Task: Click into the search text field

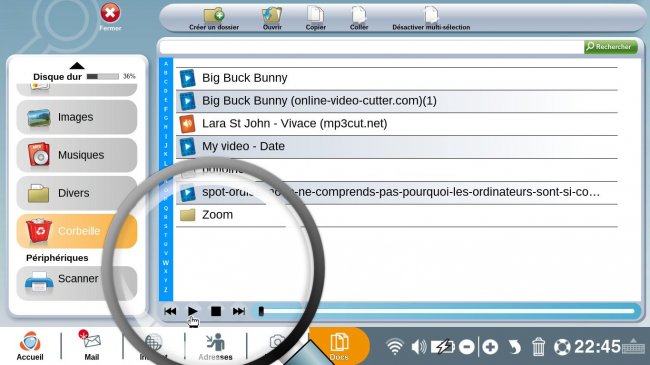Action: [371, 47]
